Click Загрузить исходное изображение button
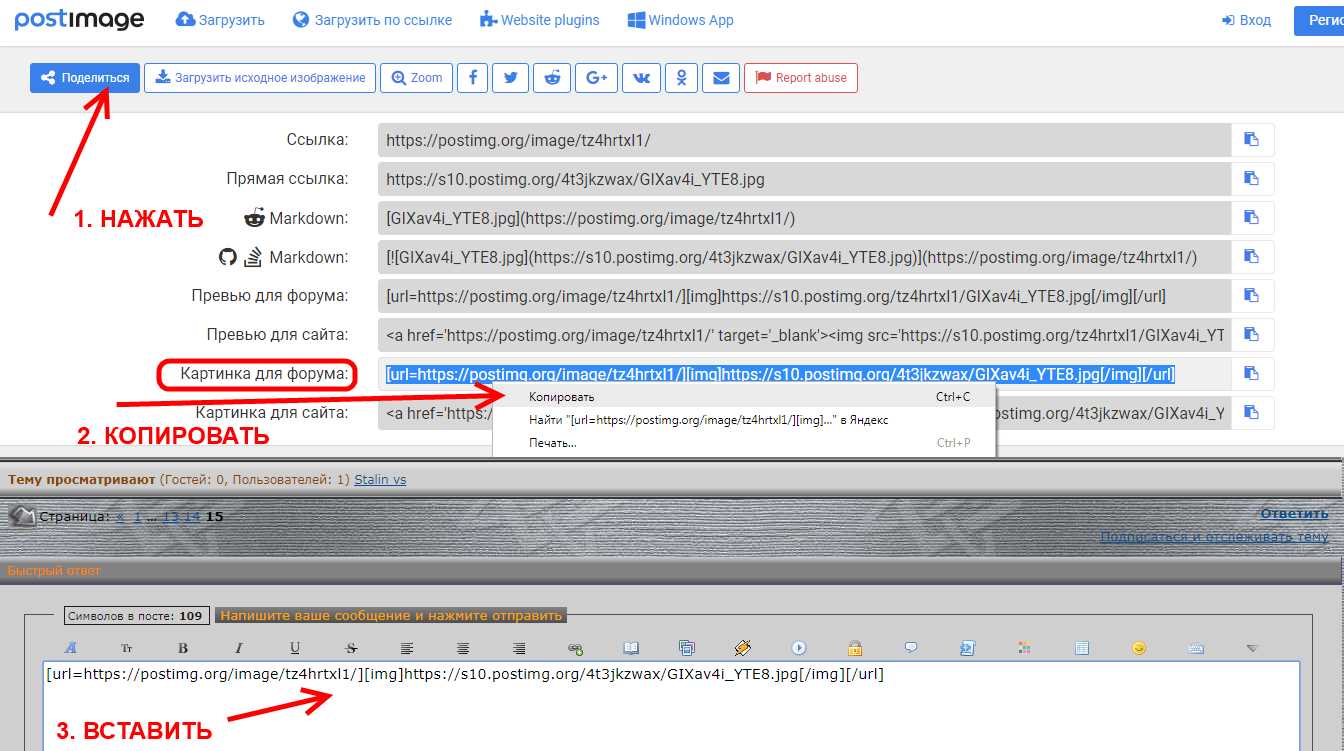This screenshot has height=751, width=1344. tap(260, 78)
